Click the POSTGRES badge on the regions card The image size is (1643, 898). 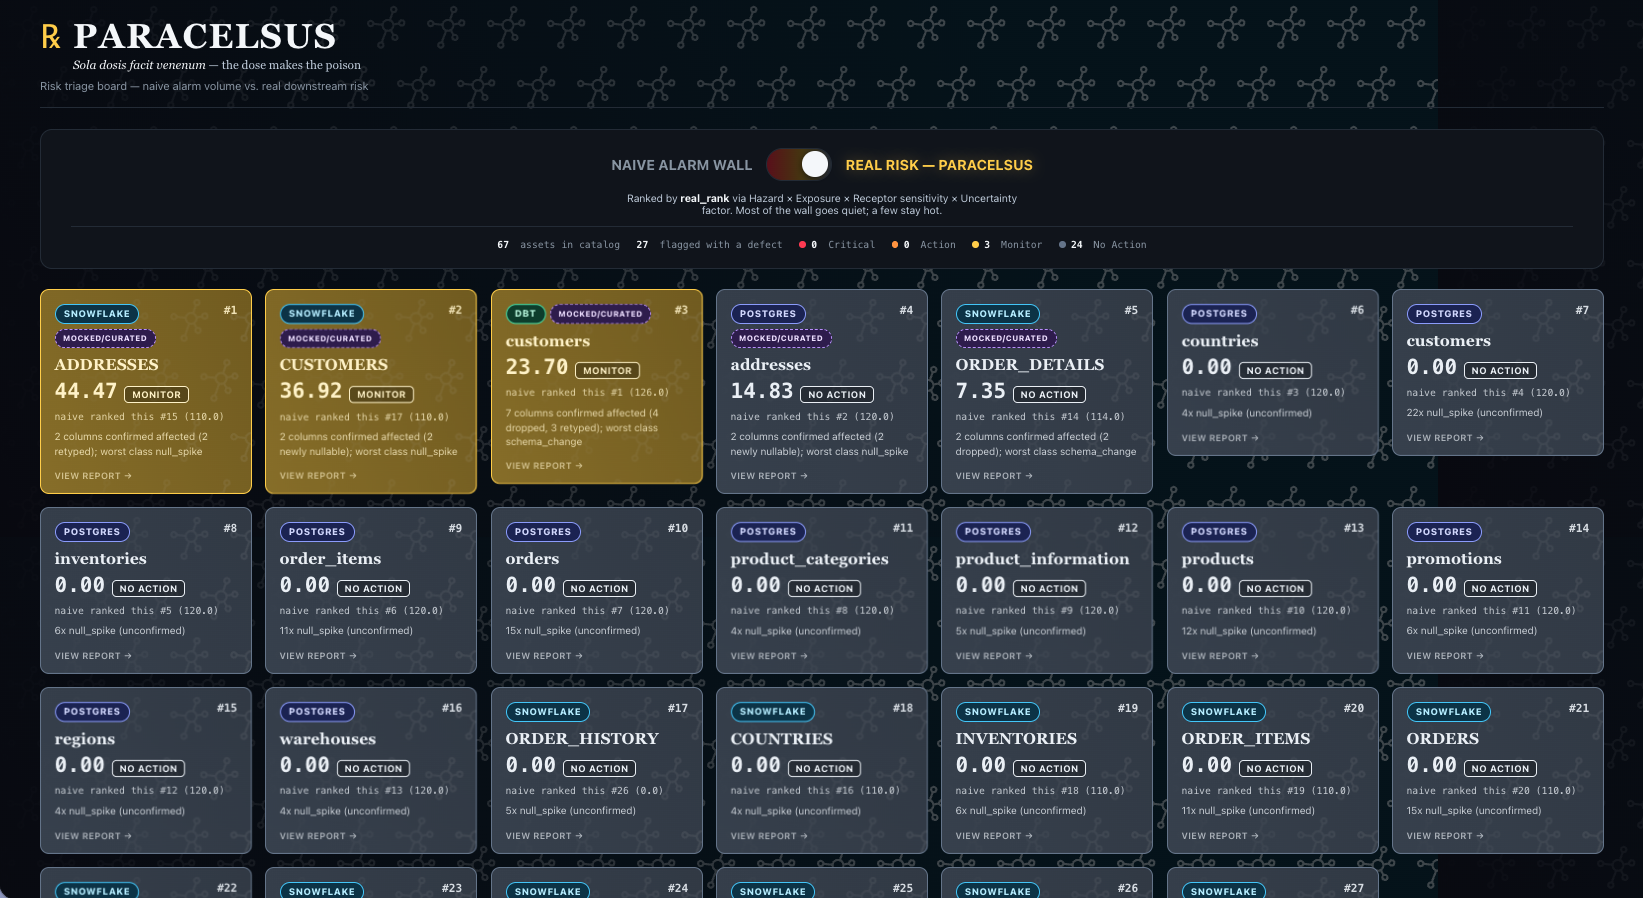pyautogui.click(x=92, y=712)
